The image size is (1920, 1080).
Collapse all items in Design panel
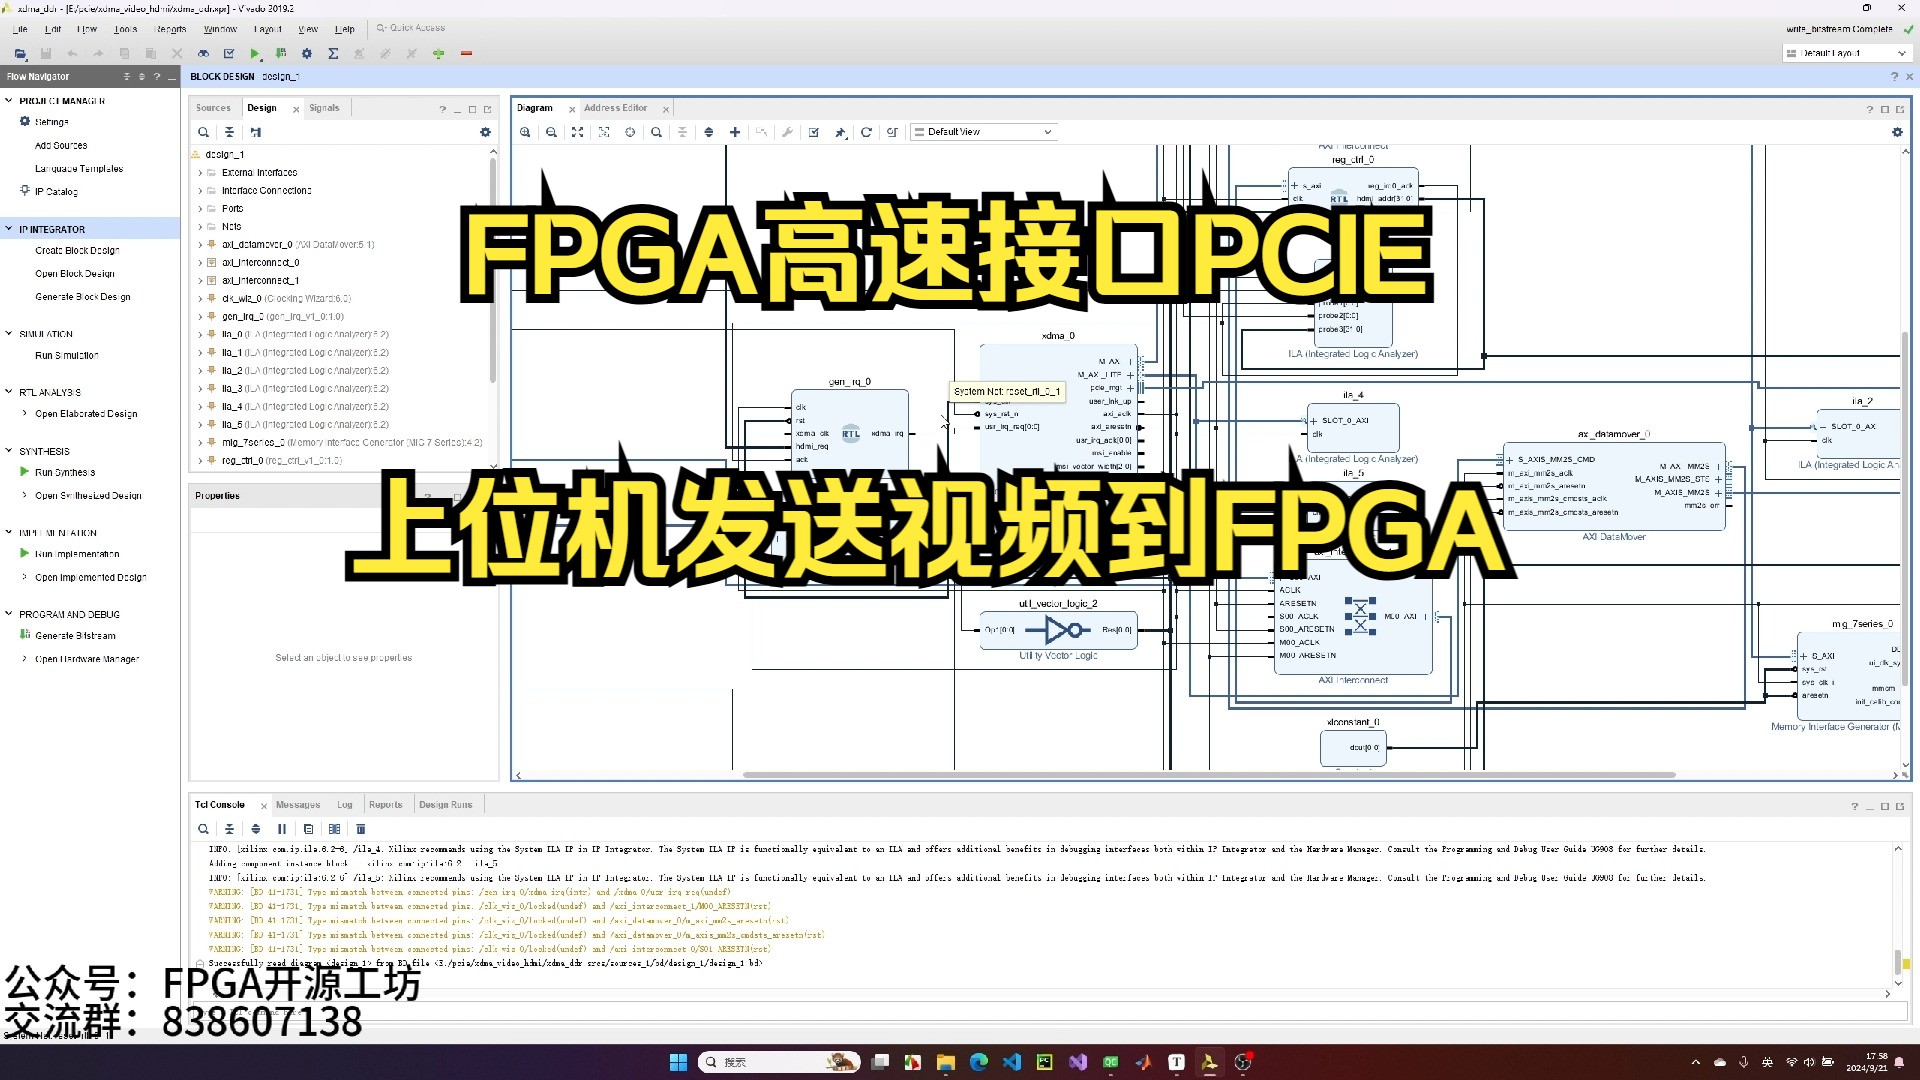(229, 132)
